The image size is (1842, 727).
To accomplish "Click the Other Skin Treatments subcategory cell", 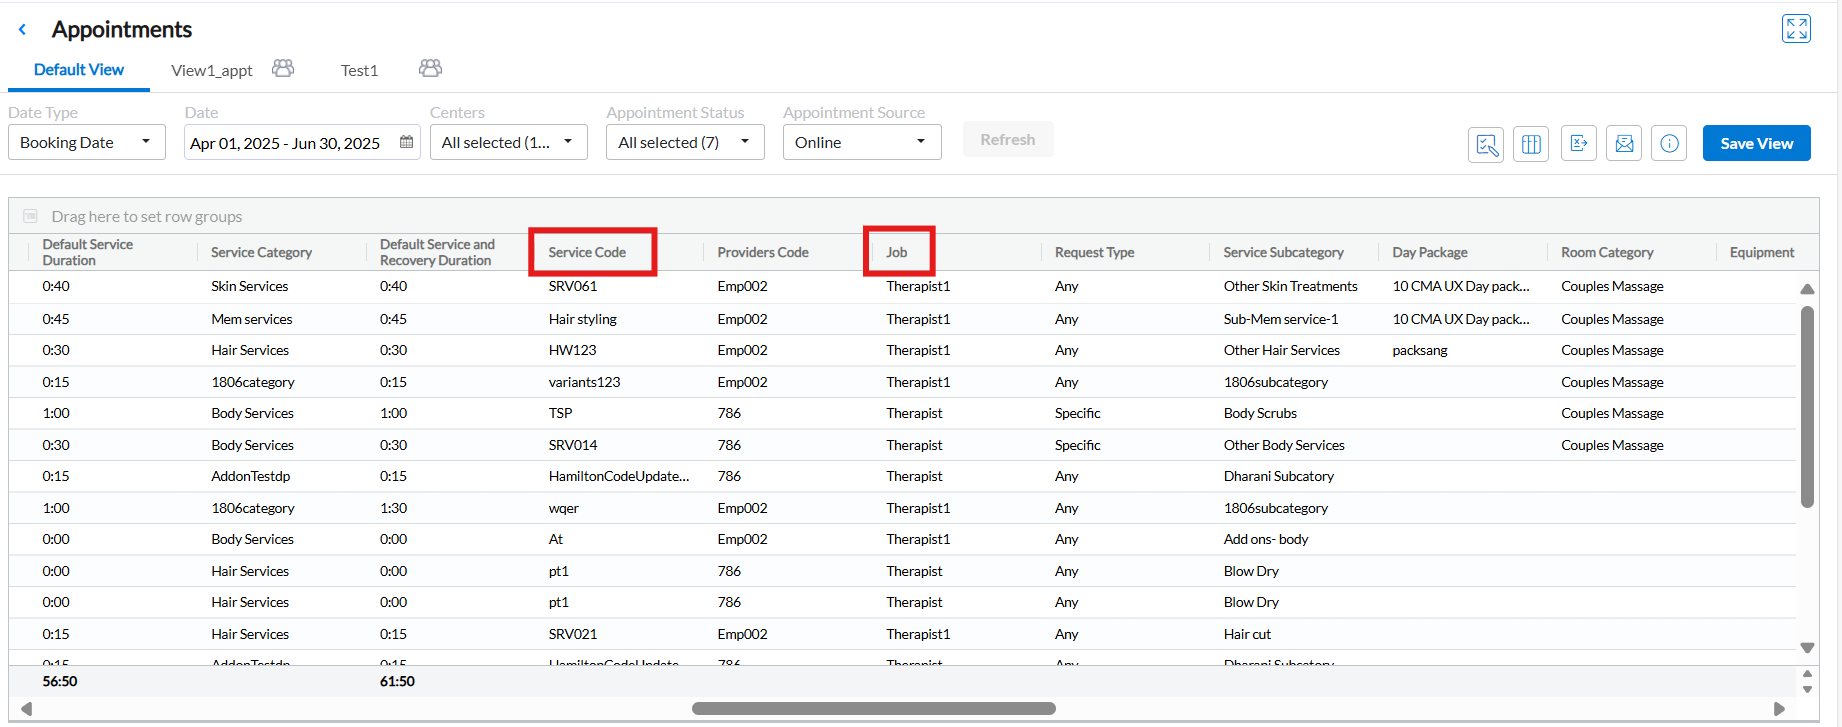I will click(1291, 286).
